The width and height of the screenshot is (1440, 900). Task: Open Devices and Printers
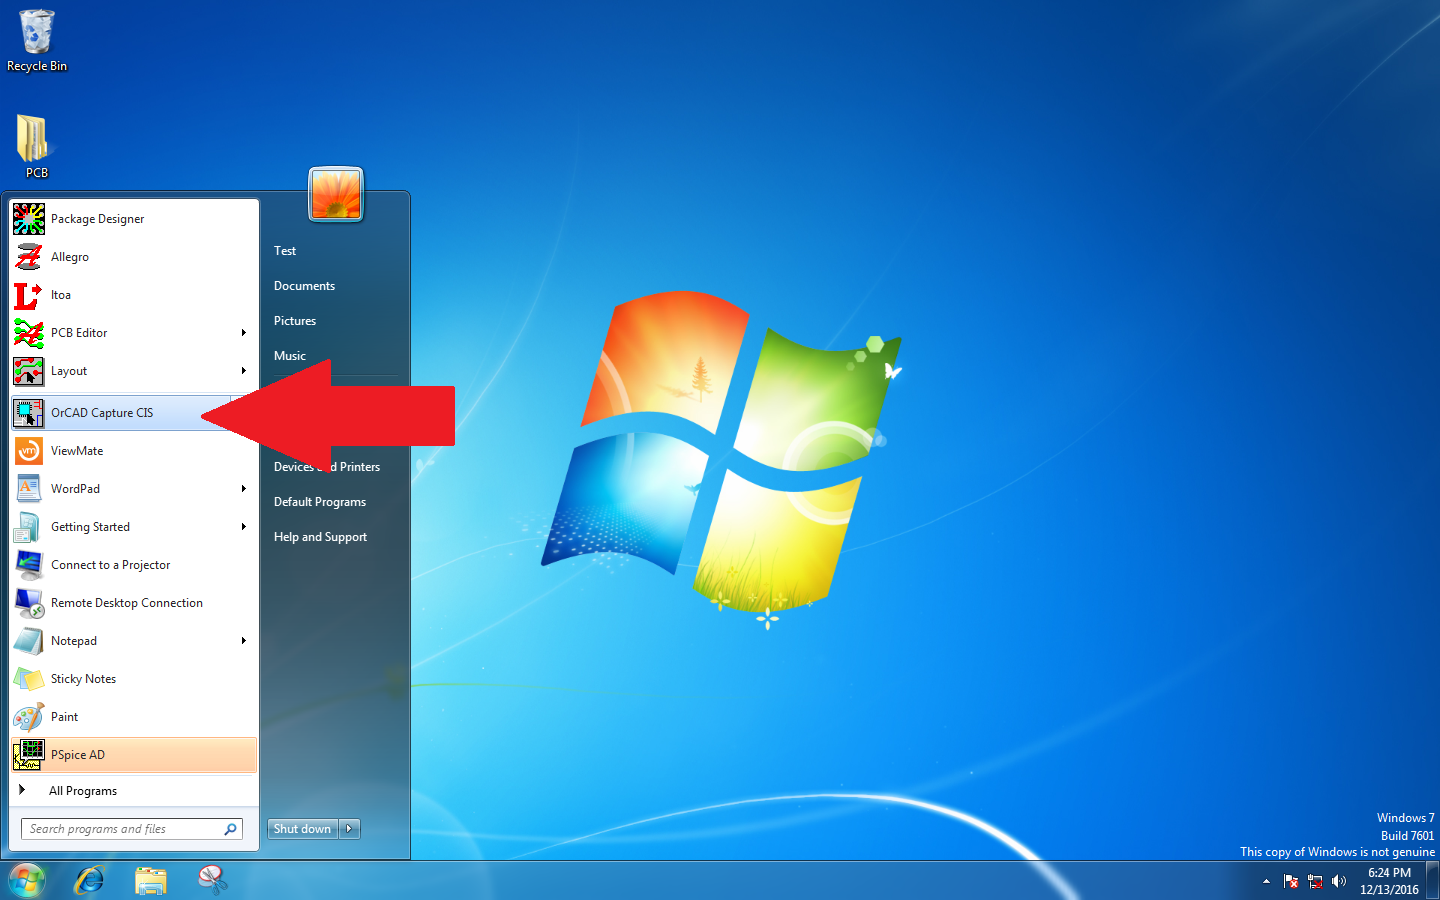pos(327,467)
